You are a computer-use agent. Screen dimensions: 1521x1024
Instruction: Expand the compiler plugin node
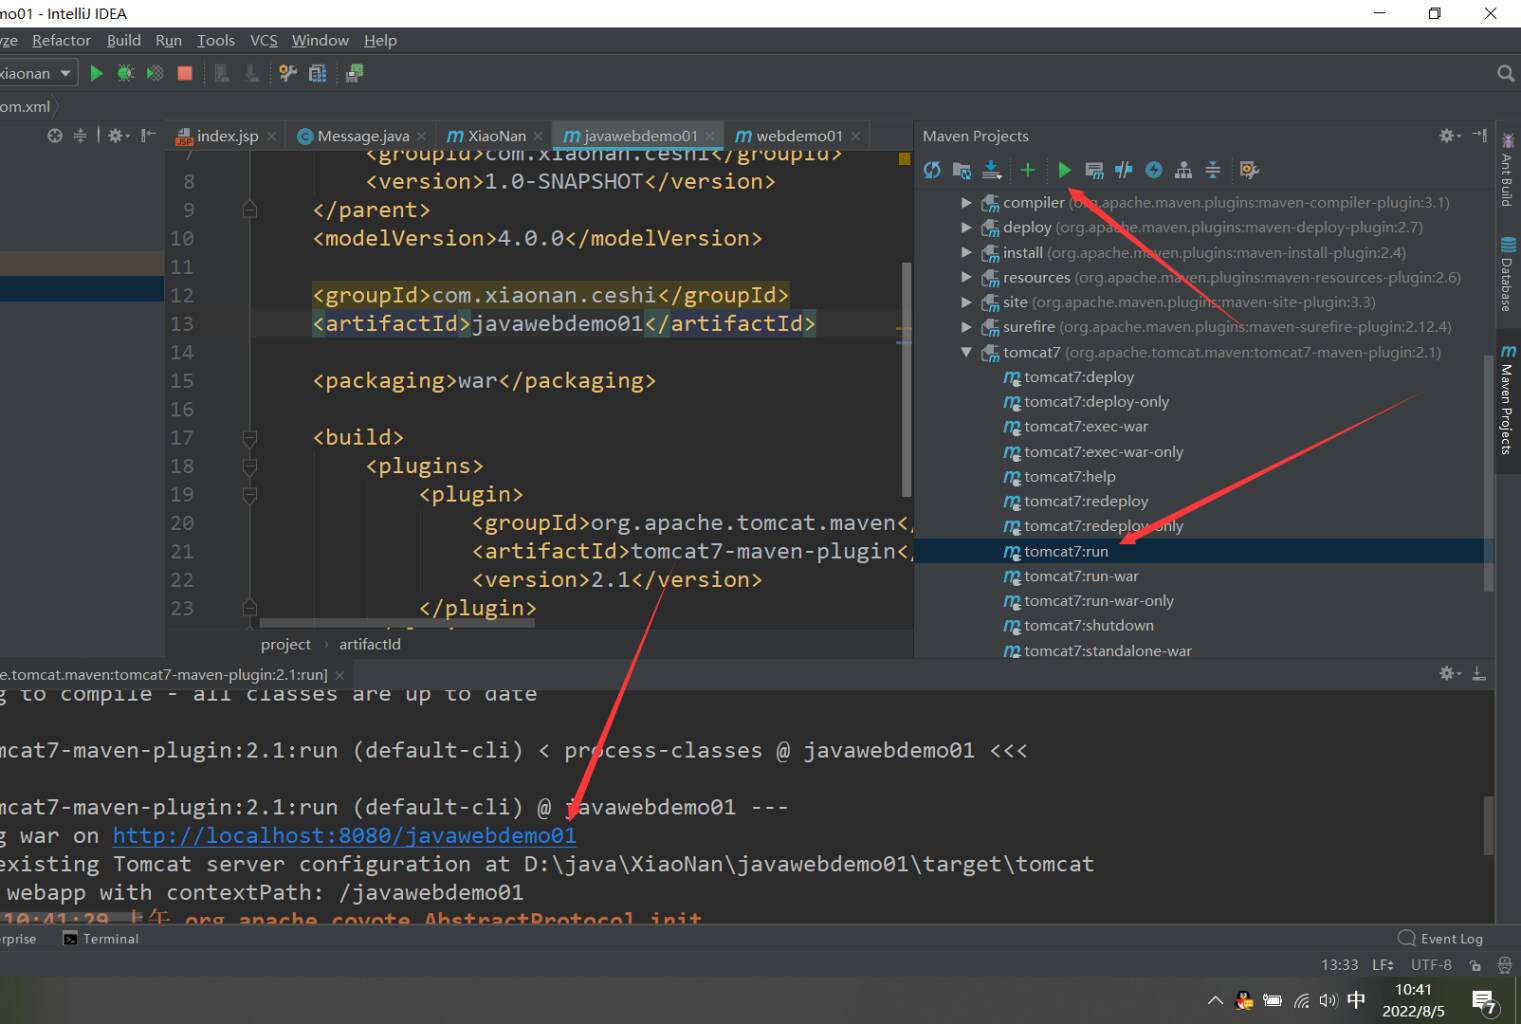point(966,202)
